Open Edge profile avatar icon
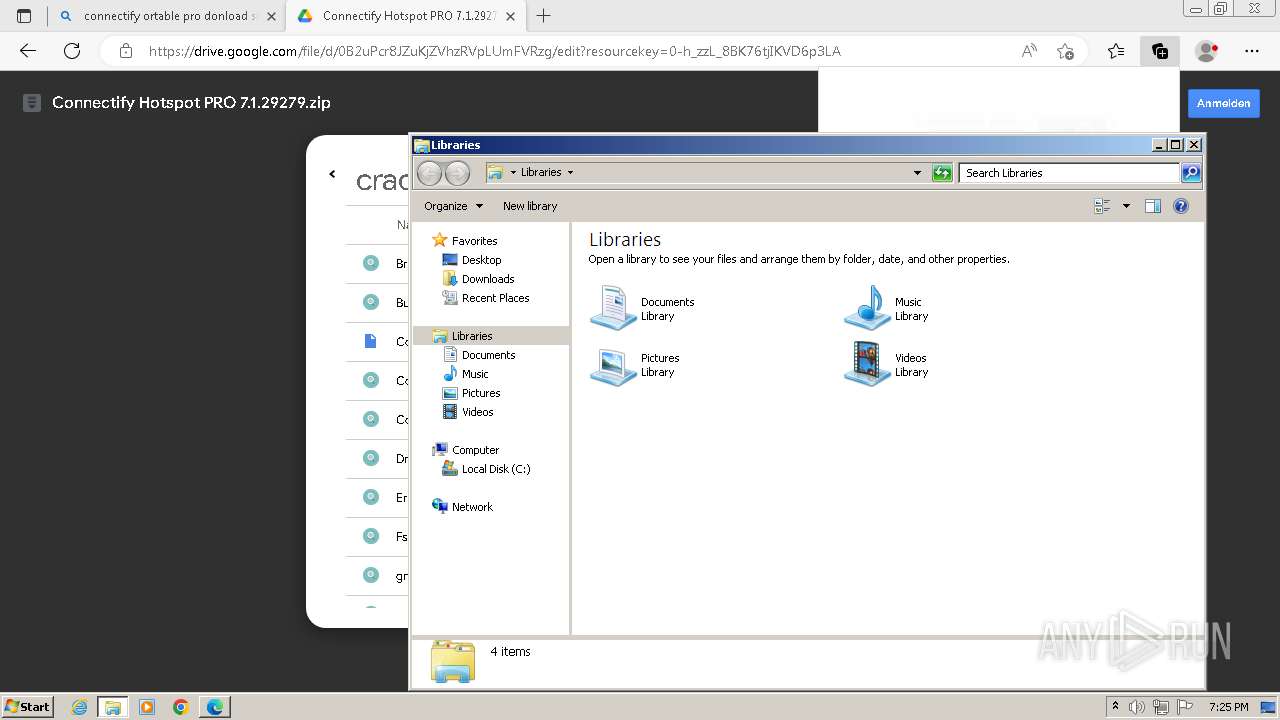This screenshot has height=720, width=1280. [1207, 51]
